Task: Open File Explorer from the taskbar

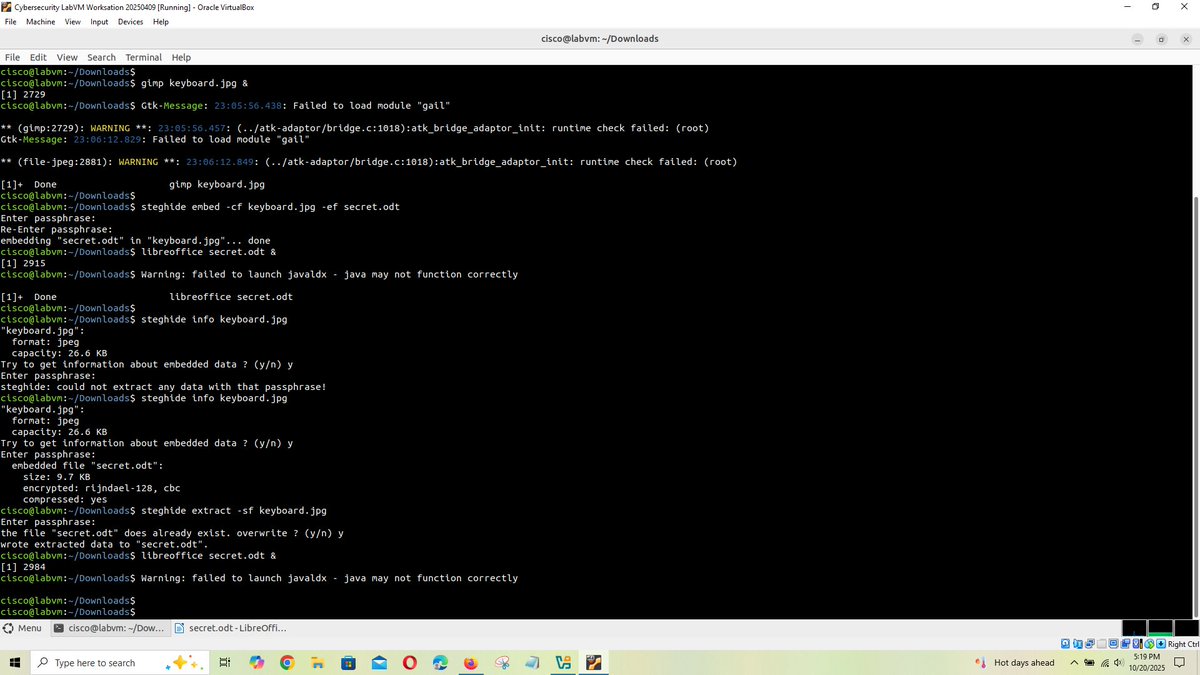Action: 317,662
